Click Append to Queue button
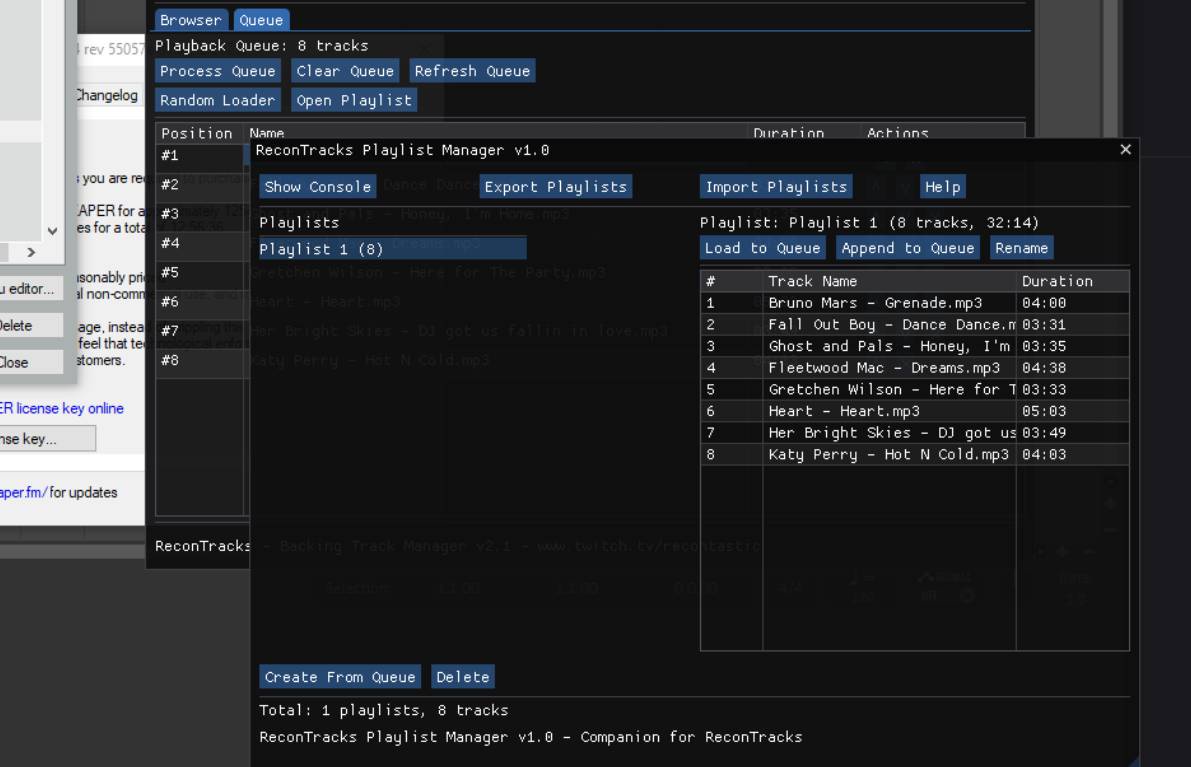 pos(907,248)
